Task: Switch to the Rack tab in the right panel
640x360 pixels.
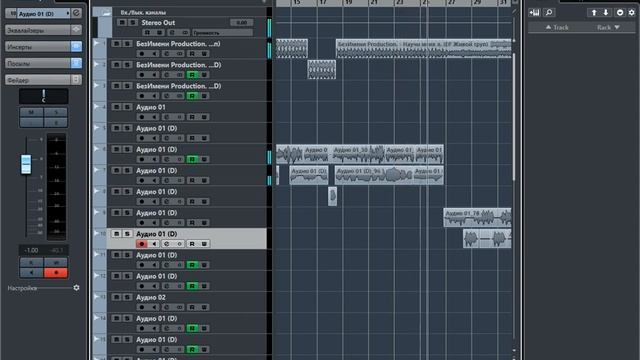Action: 608,27
